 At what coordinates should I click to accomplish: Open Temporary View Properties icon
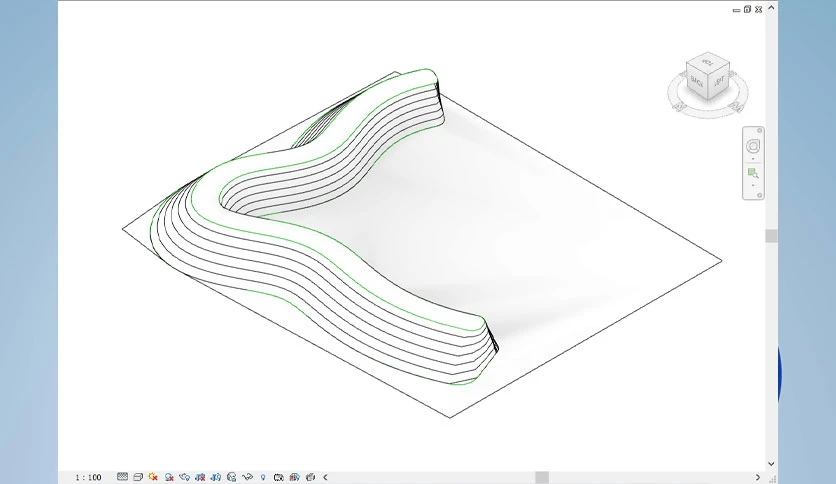[278, 477]
